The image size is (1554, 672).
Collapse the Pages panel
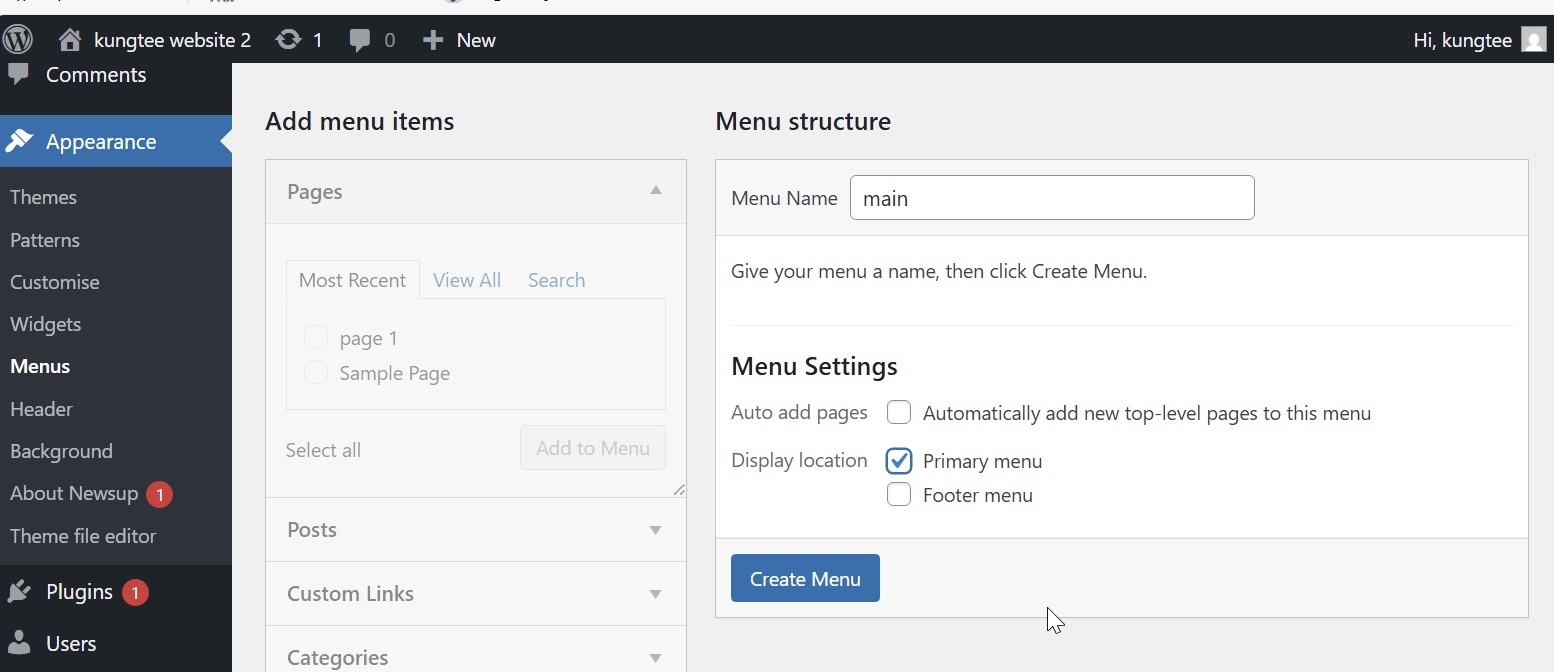pos(656,191)
